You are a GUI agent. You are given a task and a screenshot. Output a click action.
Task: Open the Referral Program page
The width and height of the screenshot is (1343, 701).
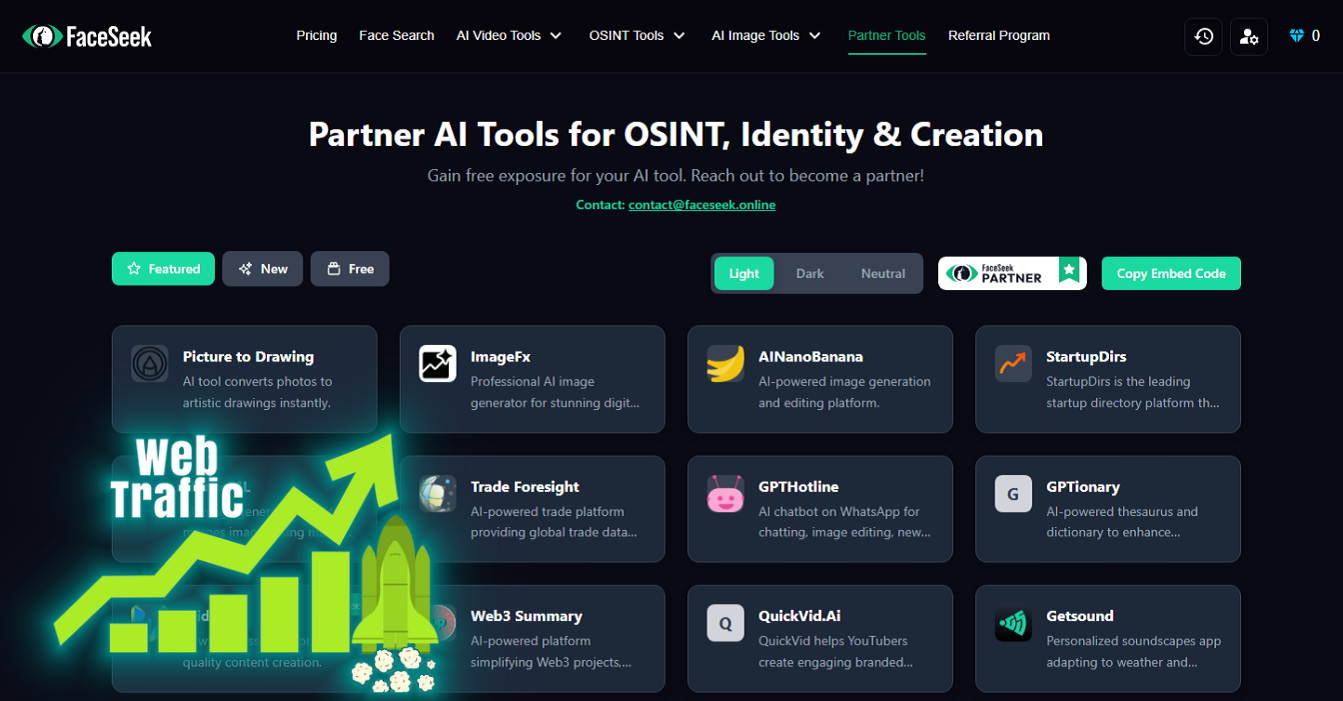point(998,36)
